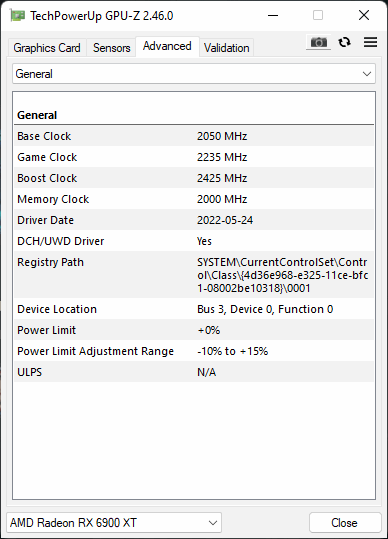Viewport: 388px width, 539px height.
Task: Click the camera screenshot icon
Action: [319, 42]
